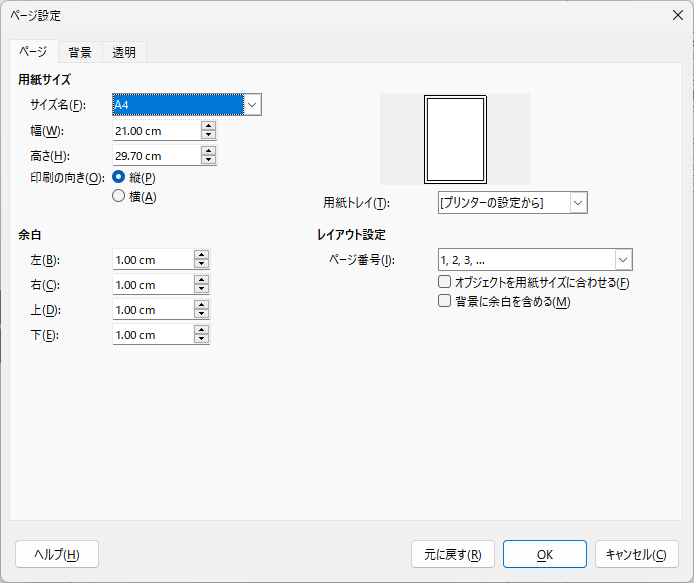Enable オブジェクトを用紙サイズに合わせる checkbox
Screen dimensions: 694x583
(x=445, y=283)
